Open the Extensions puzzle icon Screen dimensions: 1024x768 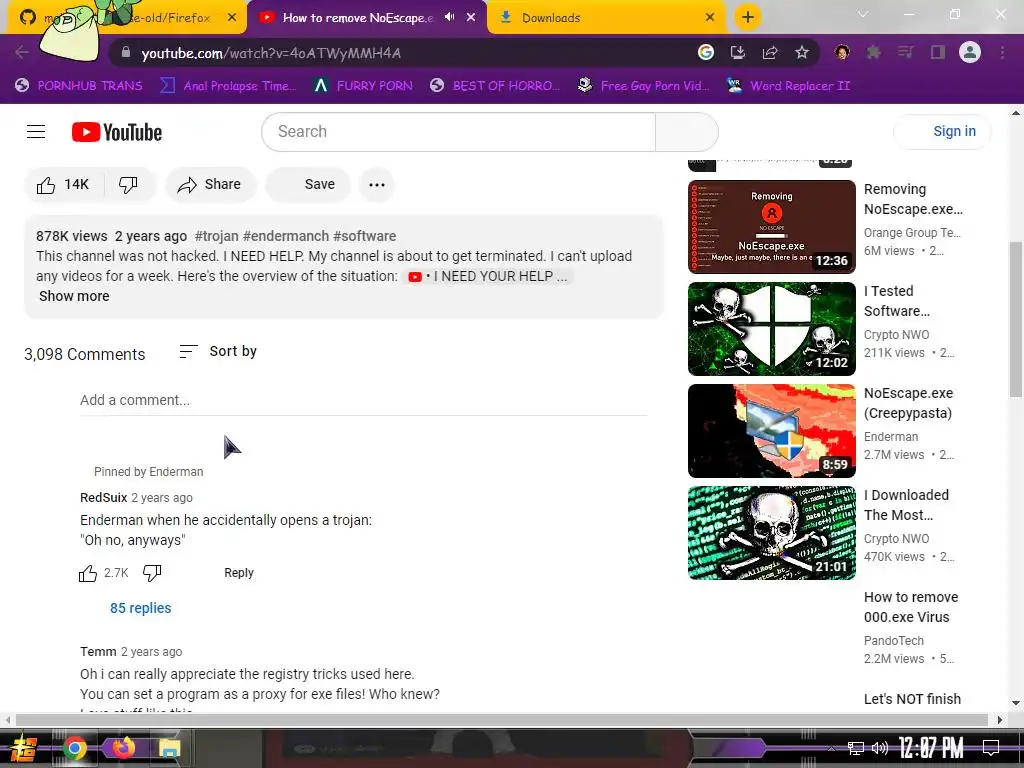(874, 52)
